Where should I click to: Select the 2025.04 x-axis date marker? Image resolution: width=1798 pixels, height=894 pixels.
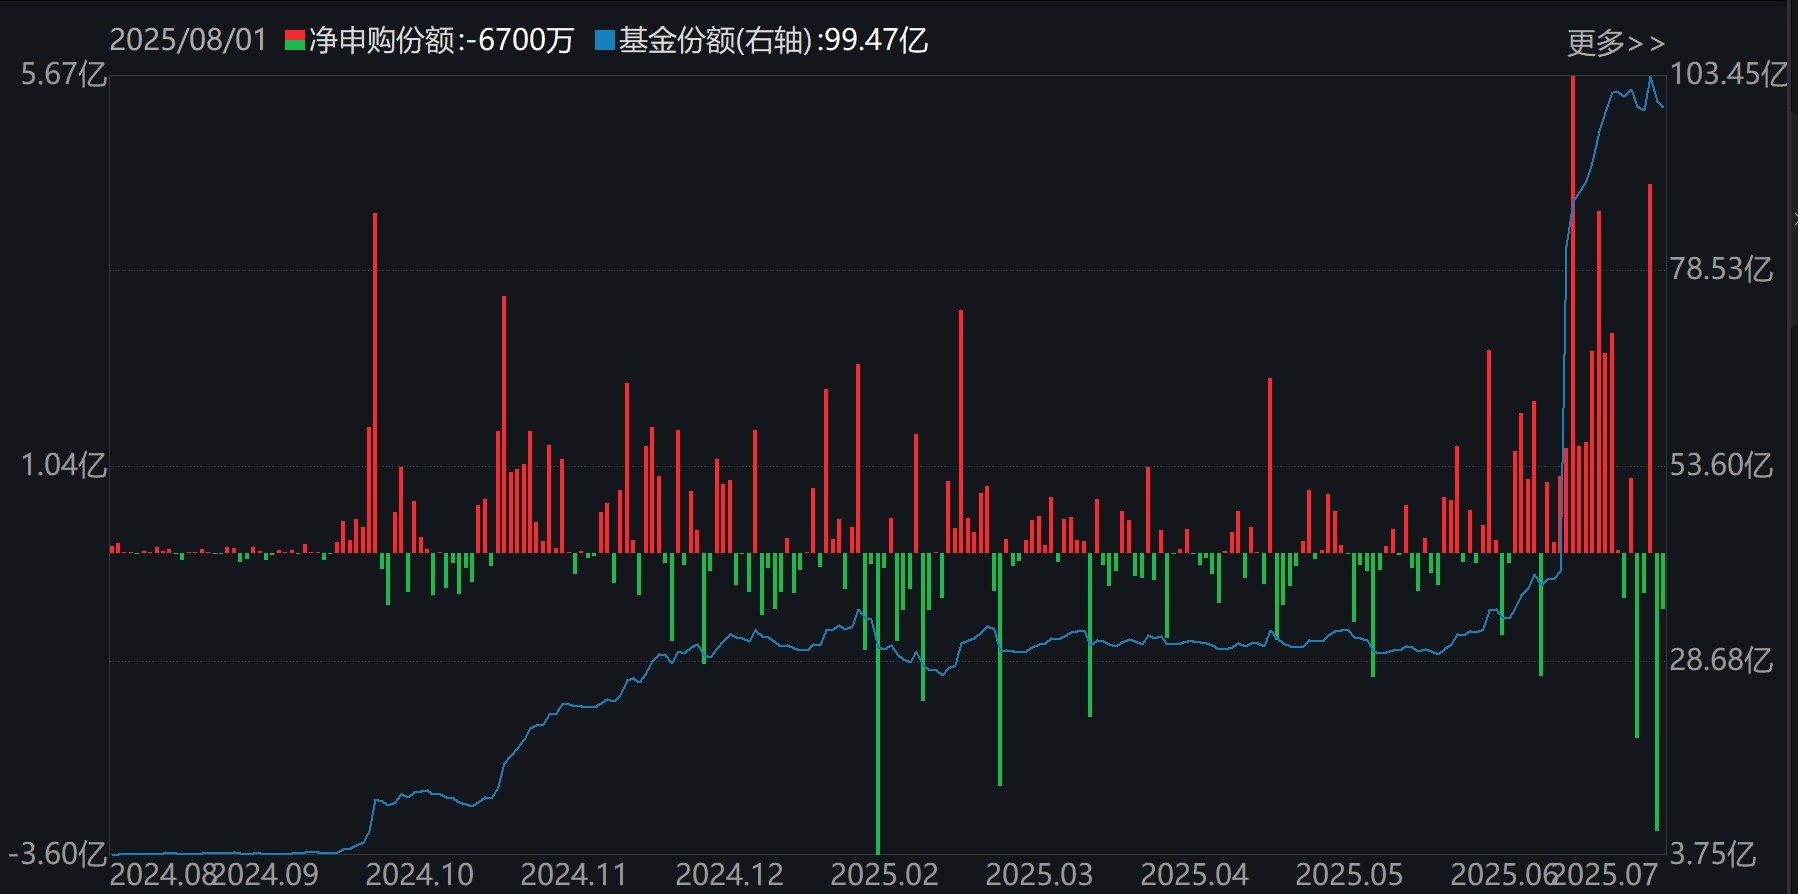point(1194,875)
